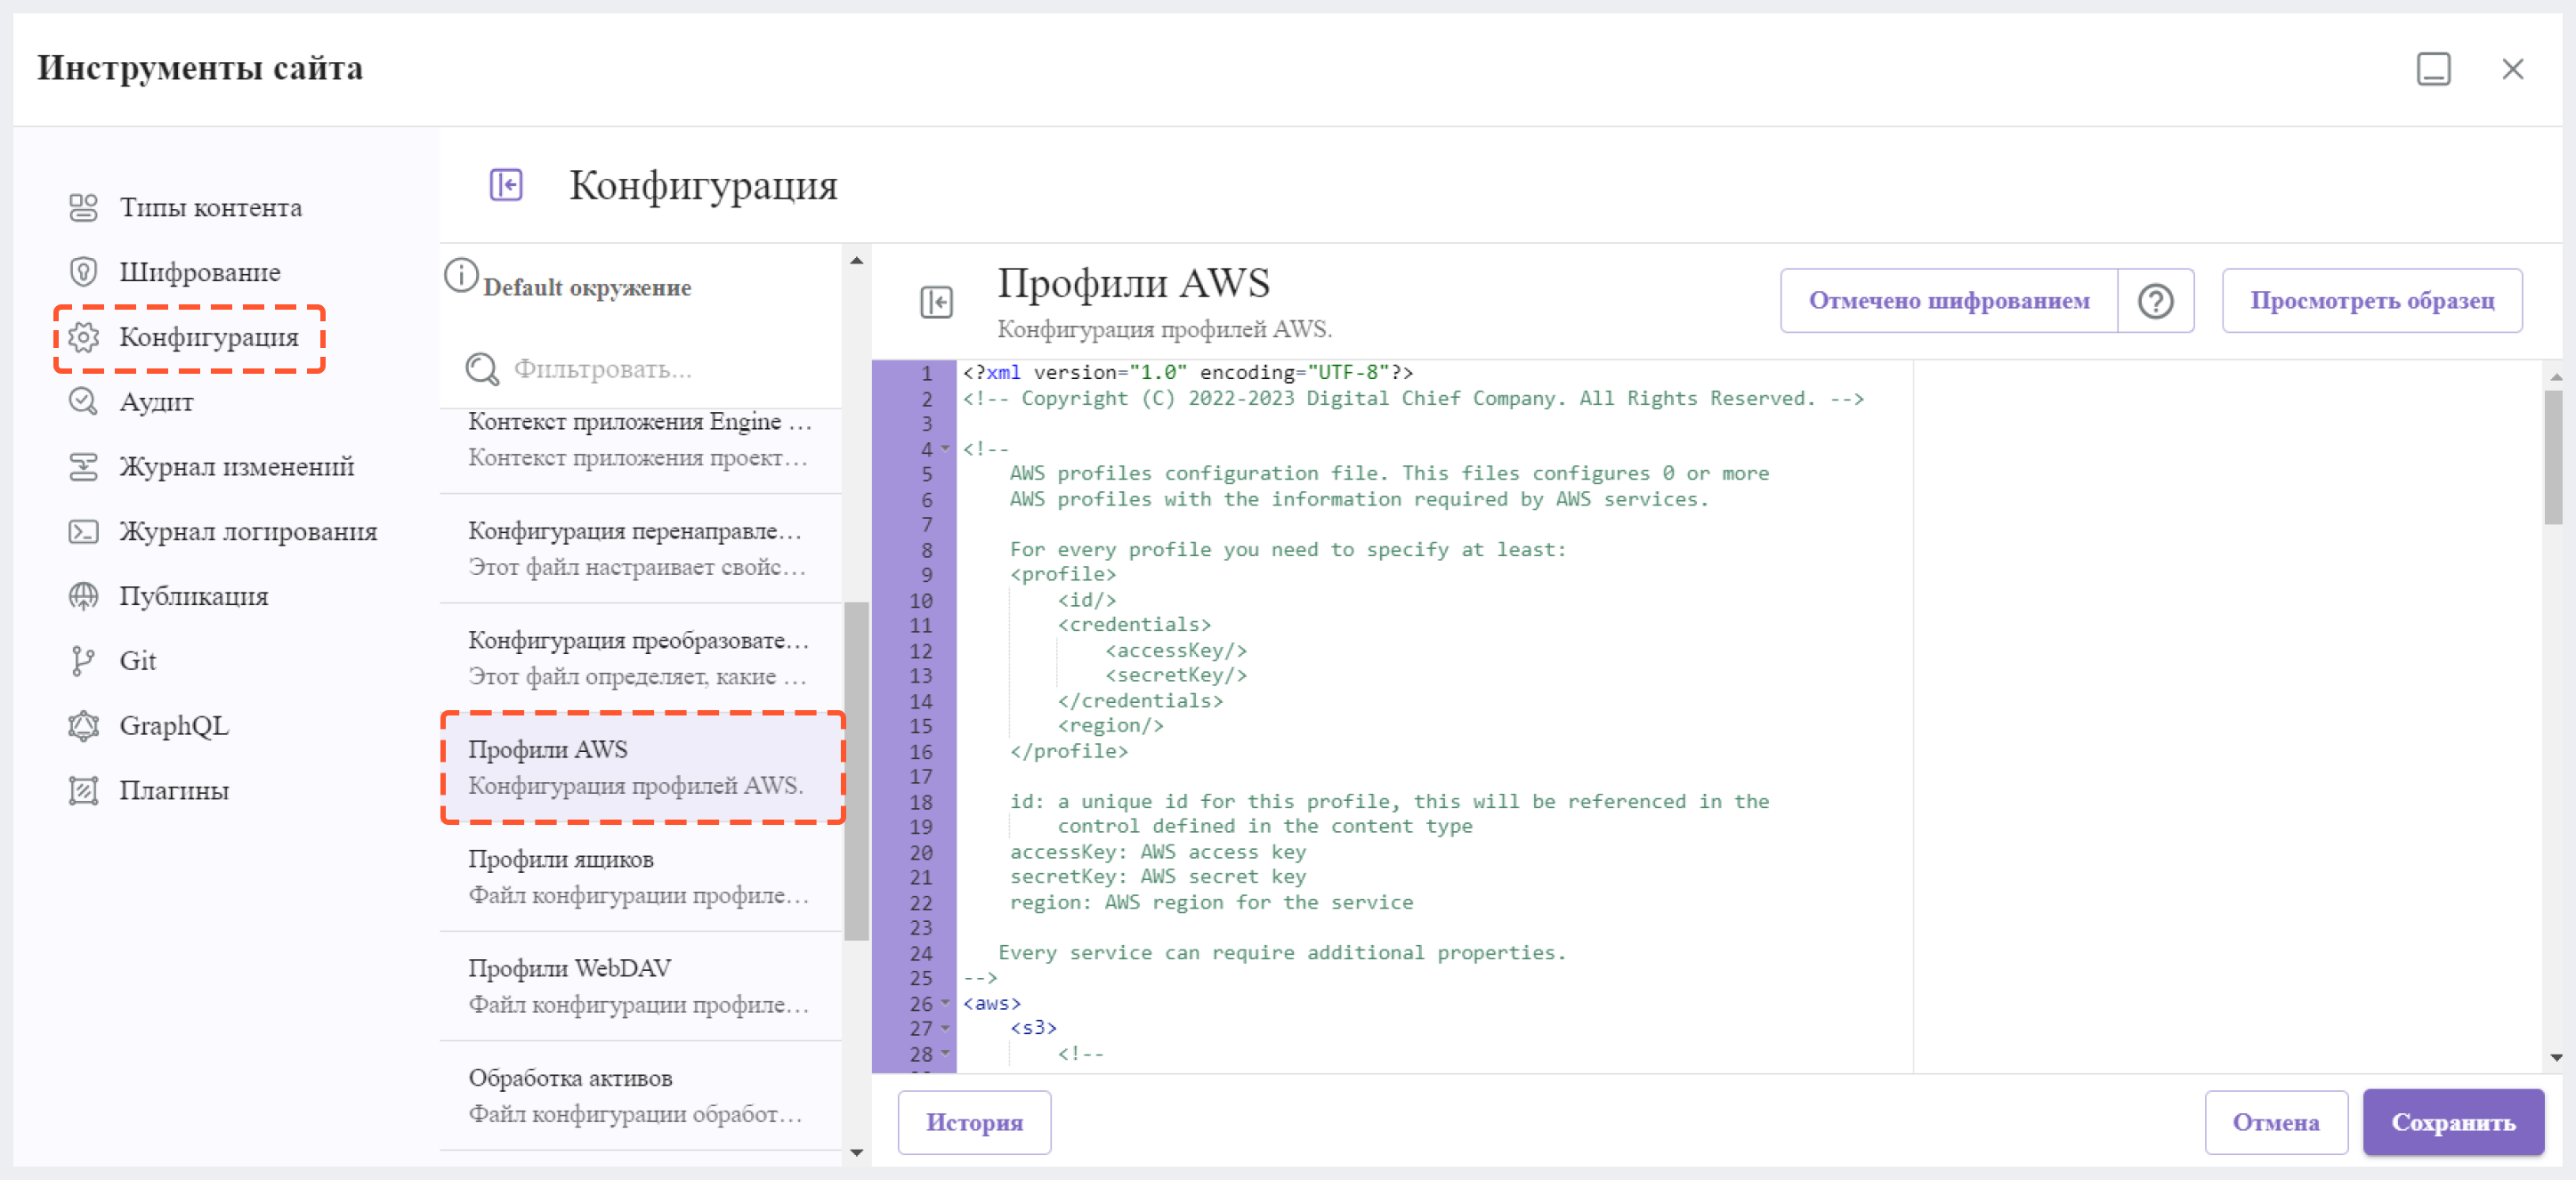
Task: Click line number 17 in the gutter
Action: (920, 777)
